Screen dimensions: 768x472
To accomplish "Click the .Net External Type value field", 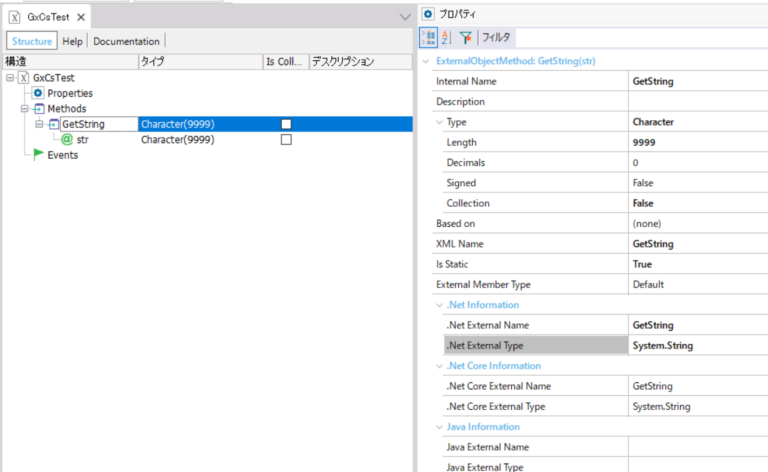I will pos(697,345).
